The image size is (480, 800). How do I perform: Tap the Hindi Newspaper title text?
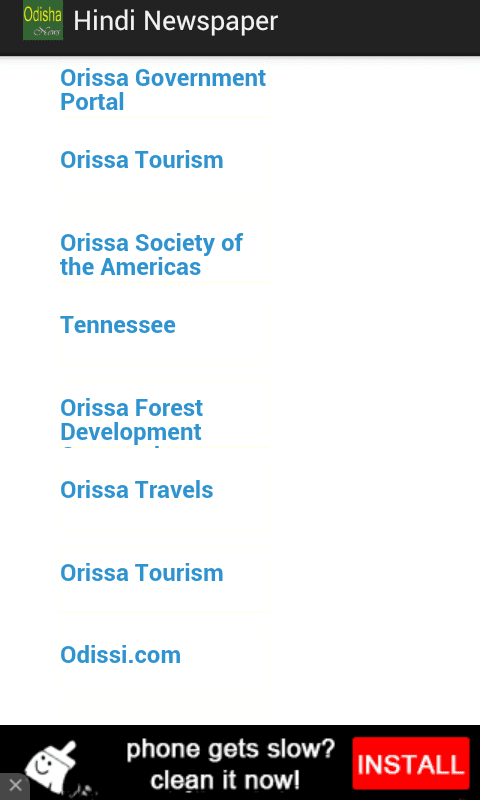[x=175, y=21]
